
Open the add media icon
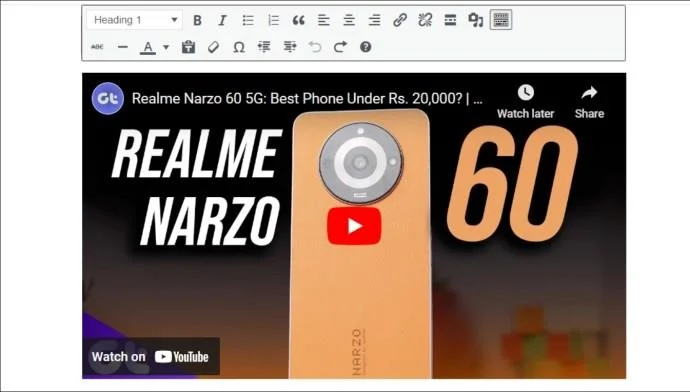(476, 20)
